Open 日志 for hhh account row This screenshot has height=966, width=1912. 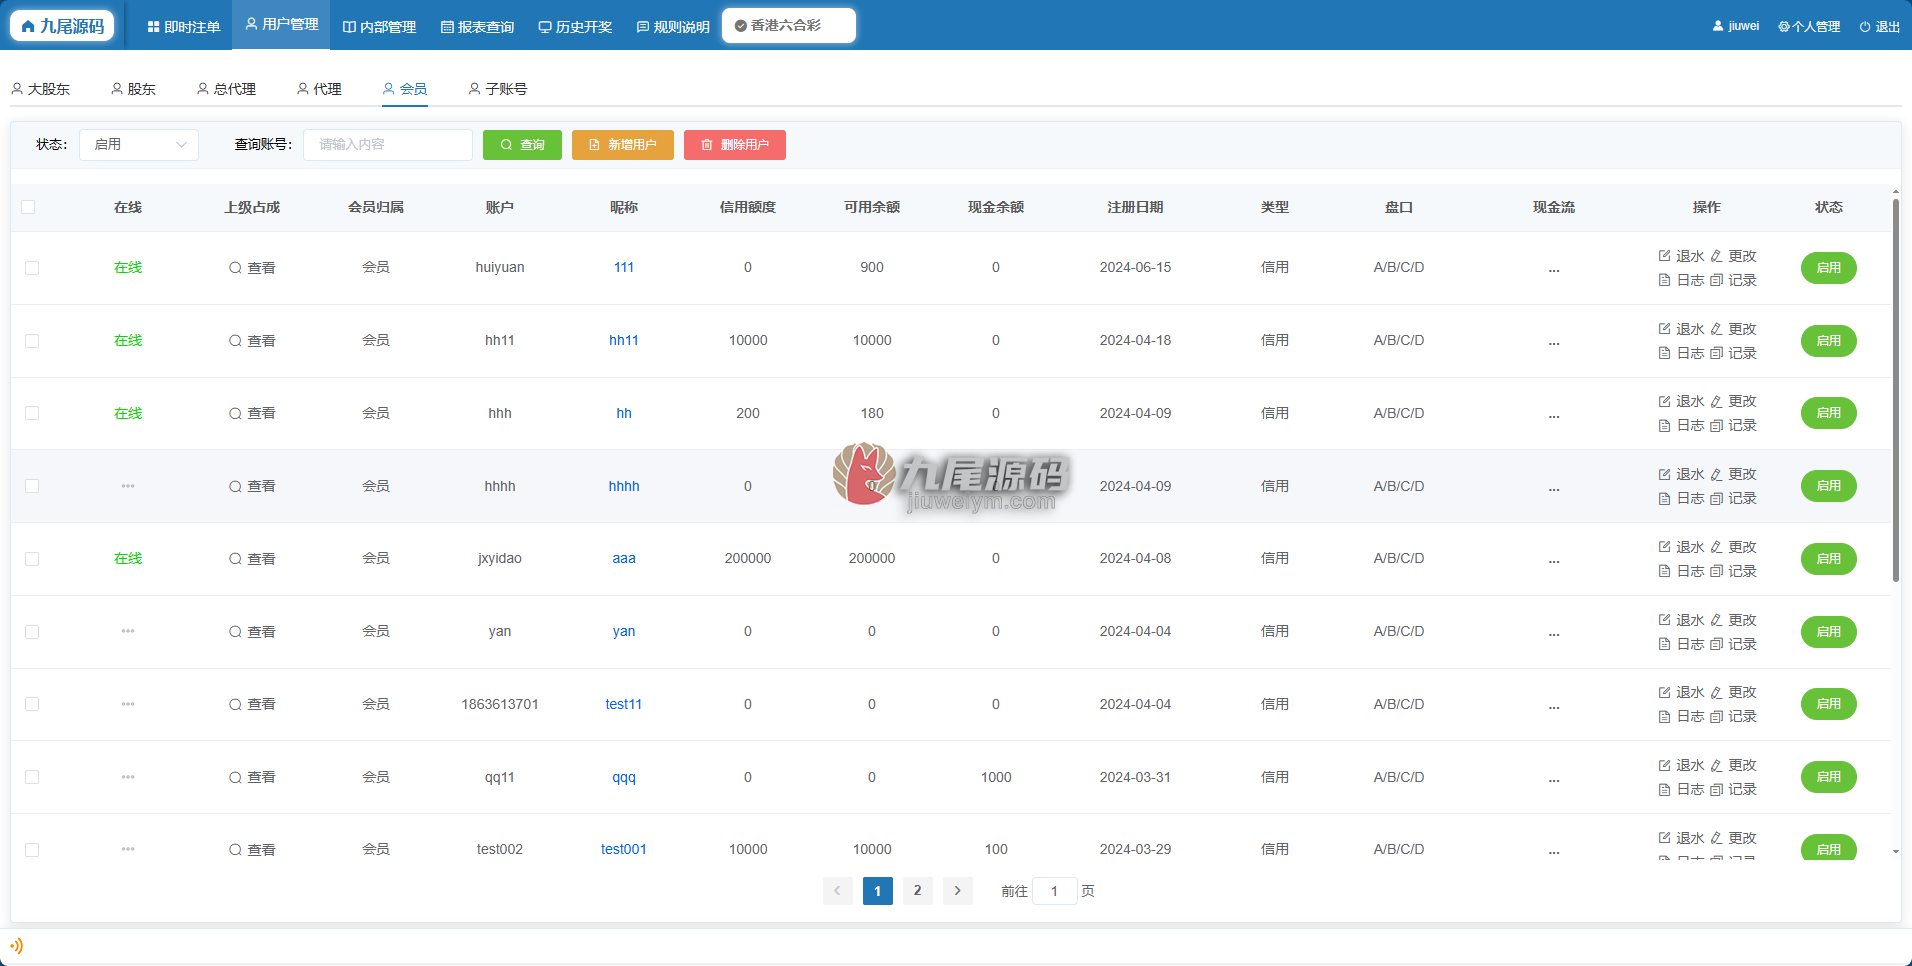click(1681, 425)
